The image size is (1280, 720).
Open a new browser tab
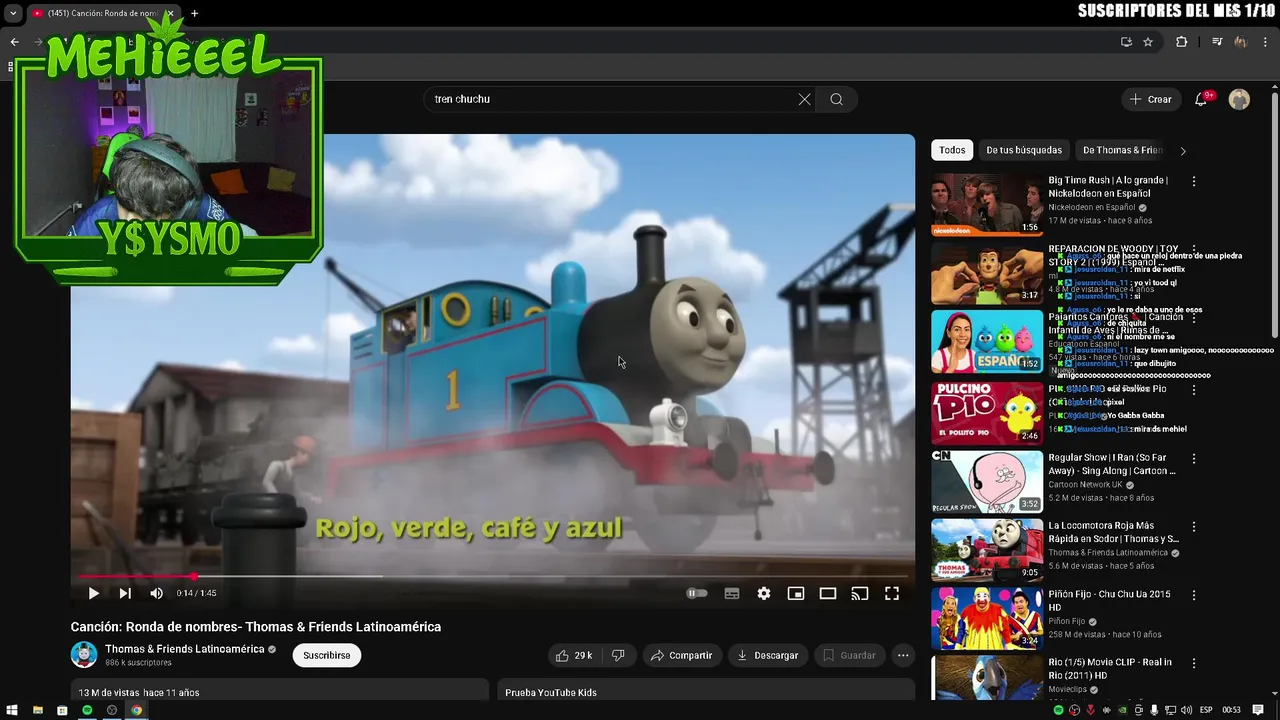click(194, 13)
